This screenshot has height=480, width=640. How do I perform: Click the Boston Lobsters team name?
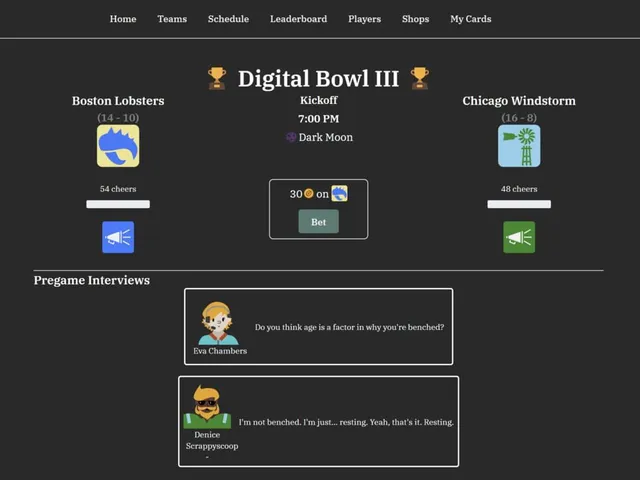click(118, 101)
